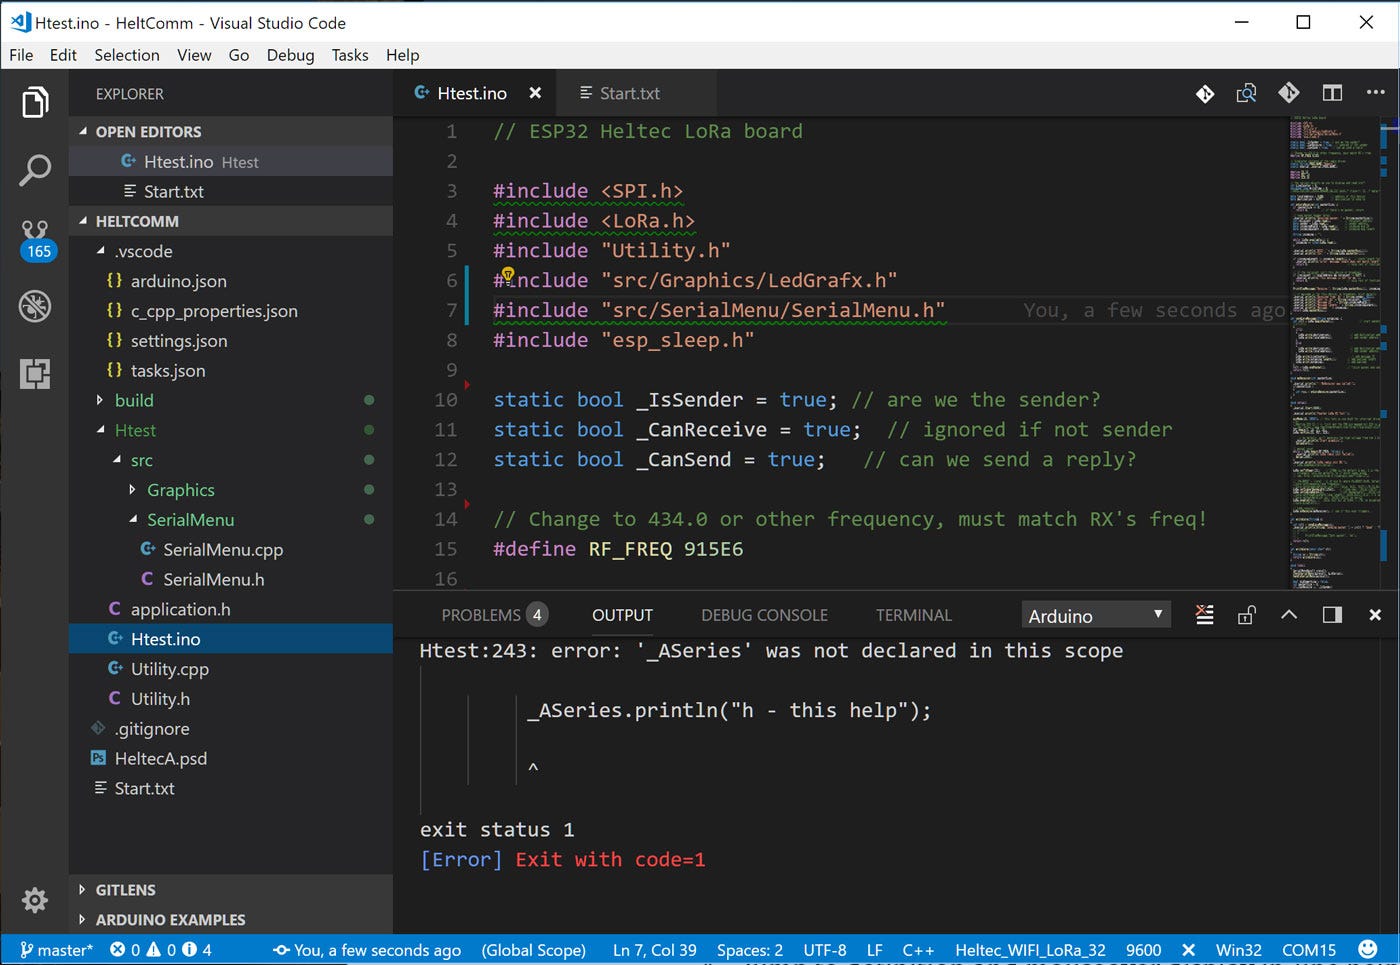Select the Explorer icon in the Activity Bar
The height and width of the screenshot is (965, 1400).
click(35, 102)
